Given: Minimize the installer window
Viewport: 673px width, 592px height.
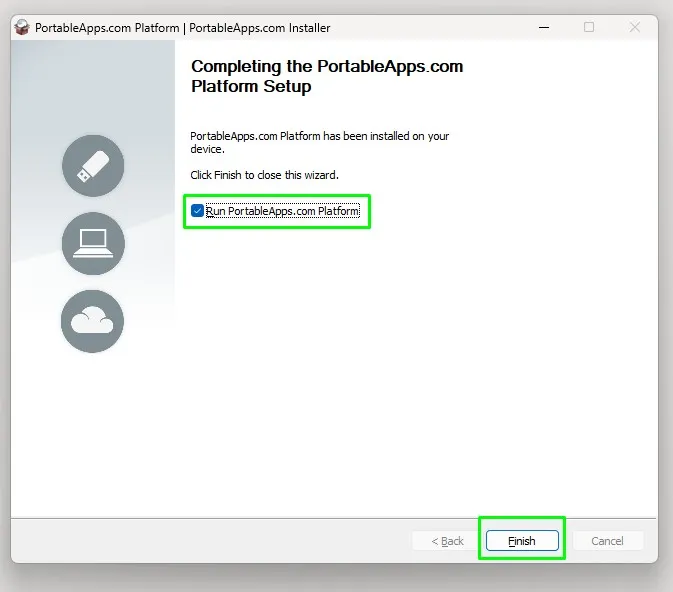Looking at the screenshot, I should point(544,27).
